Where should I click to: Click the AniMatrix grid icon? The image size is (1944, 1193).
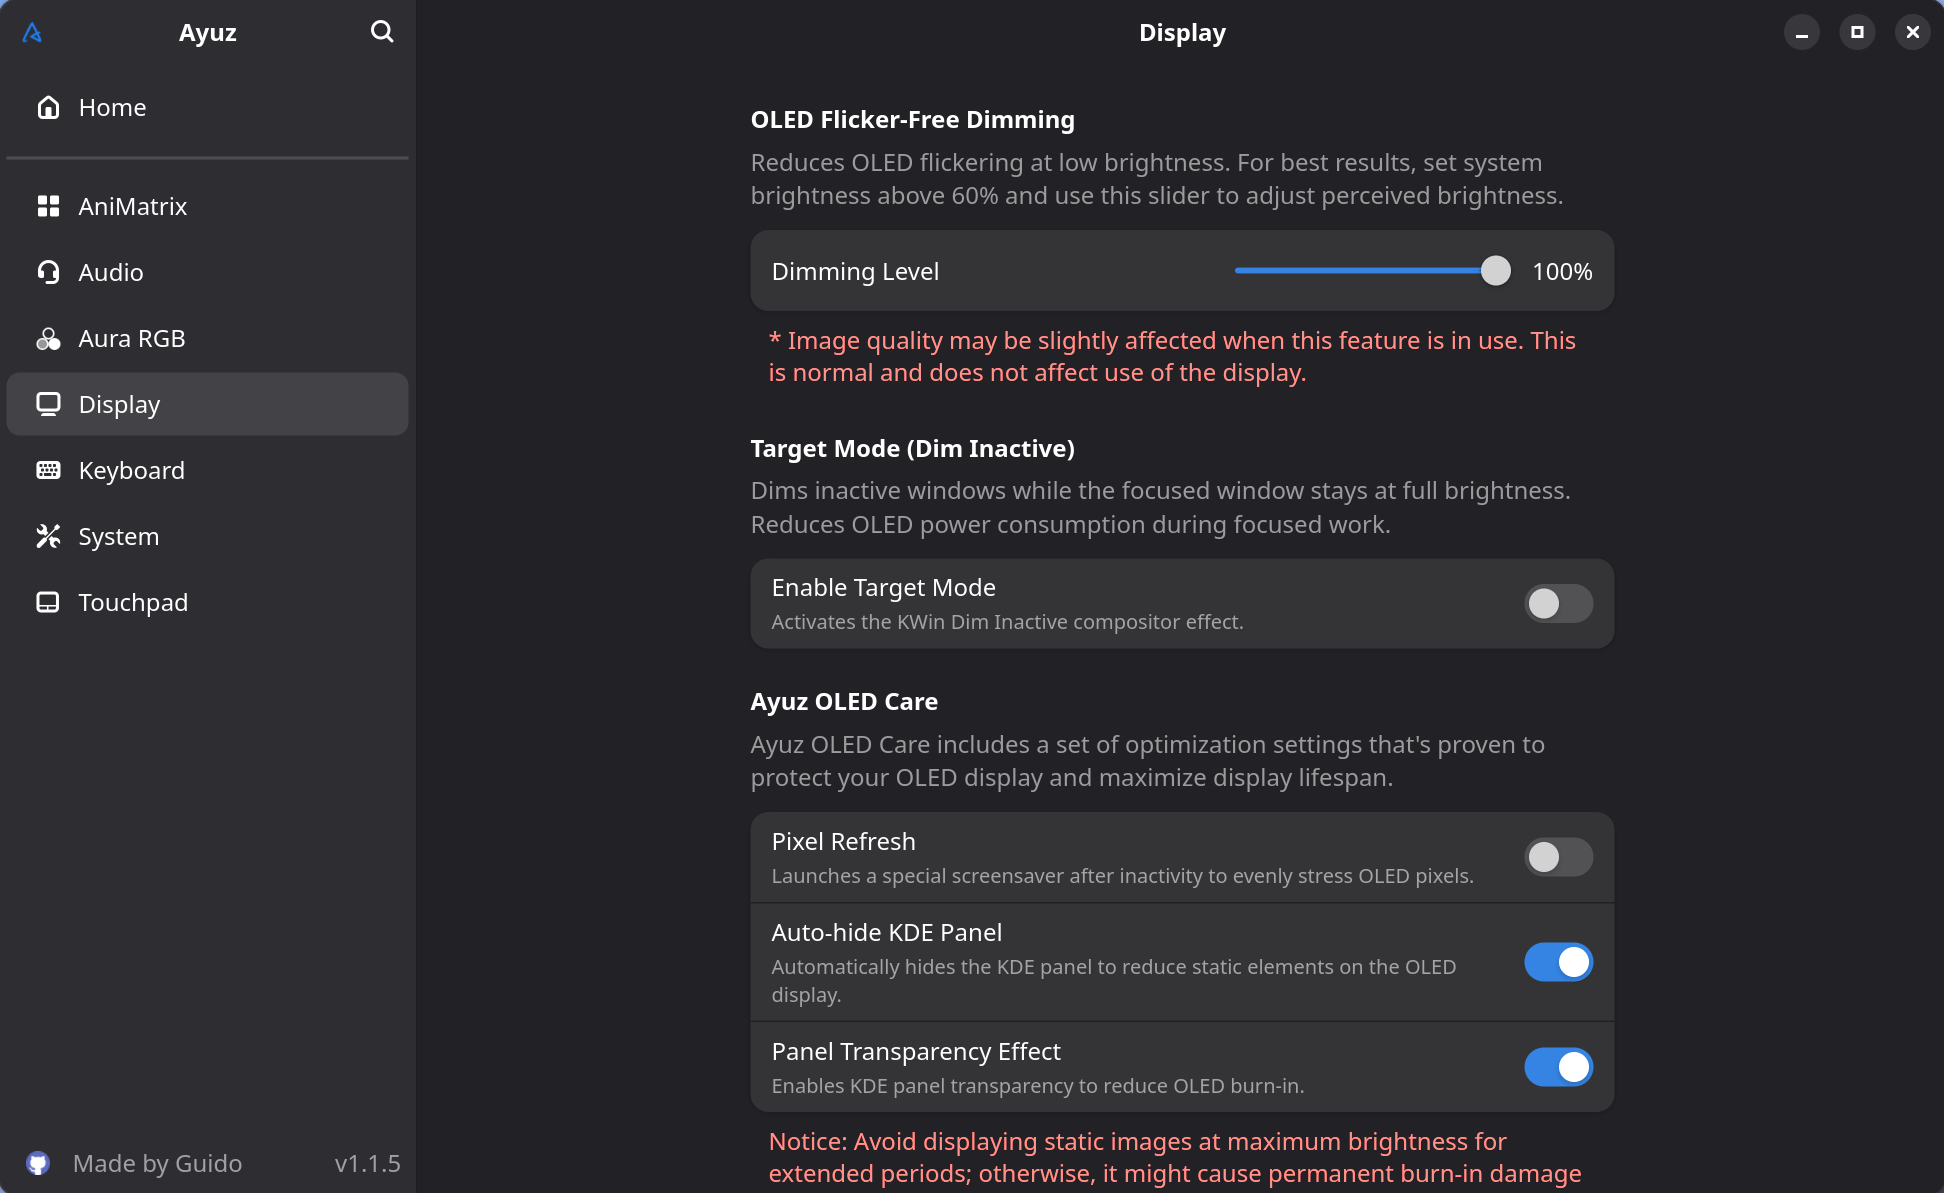click(x=48, y=206)
